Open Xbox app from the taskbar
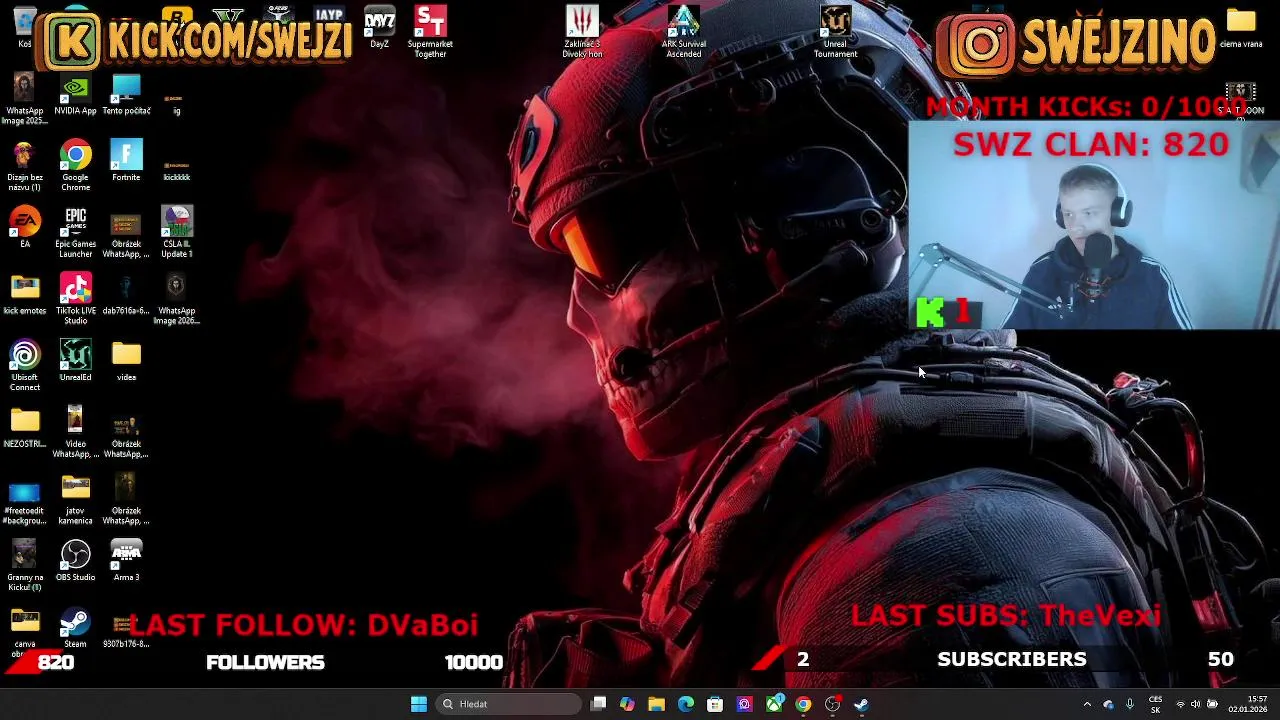The width and height of the screenshot is (1280, 720). [x=774, y=704]
